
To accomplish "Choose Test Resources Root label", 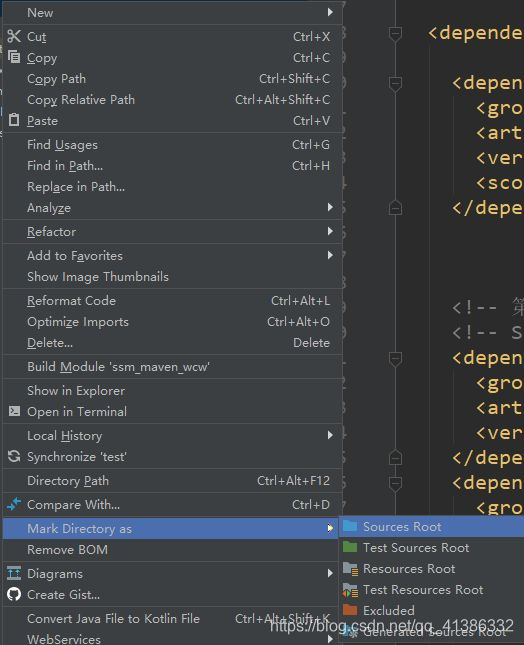I will point(423,589).
